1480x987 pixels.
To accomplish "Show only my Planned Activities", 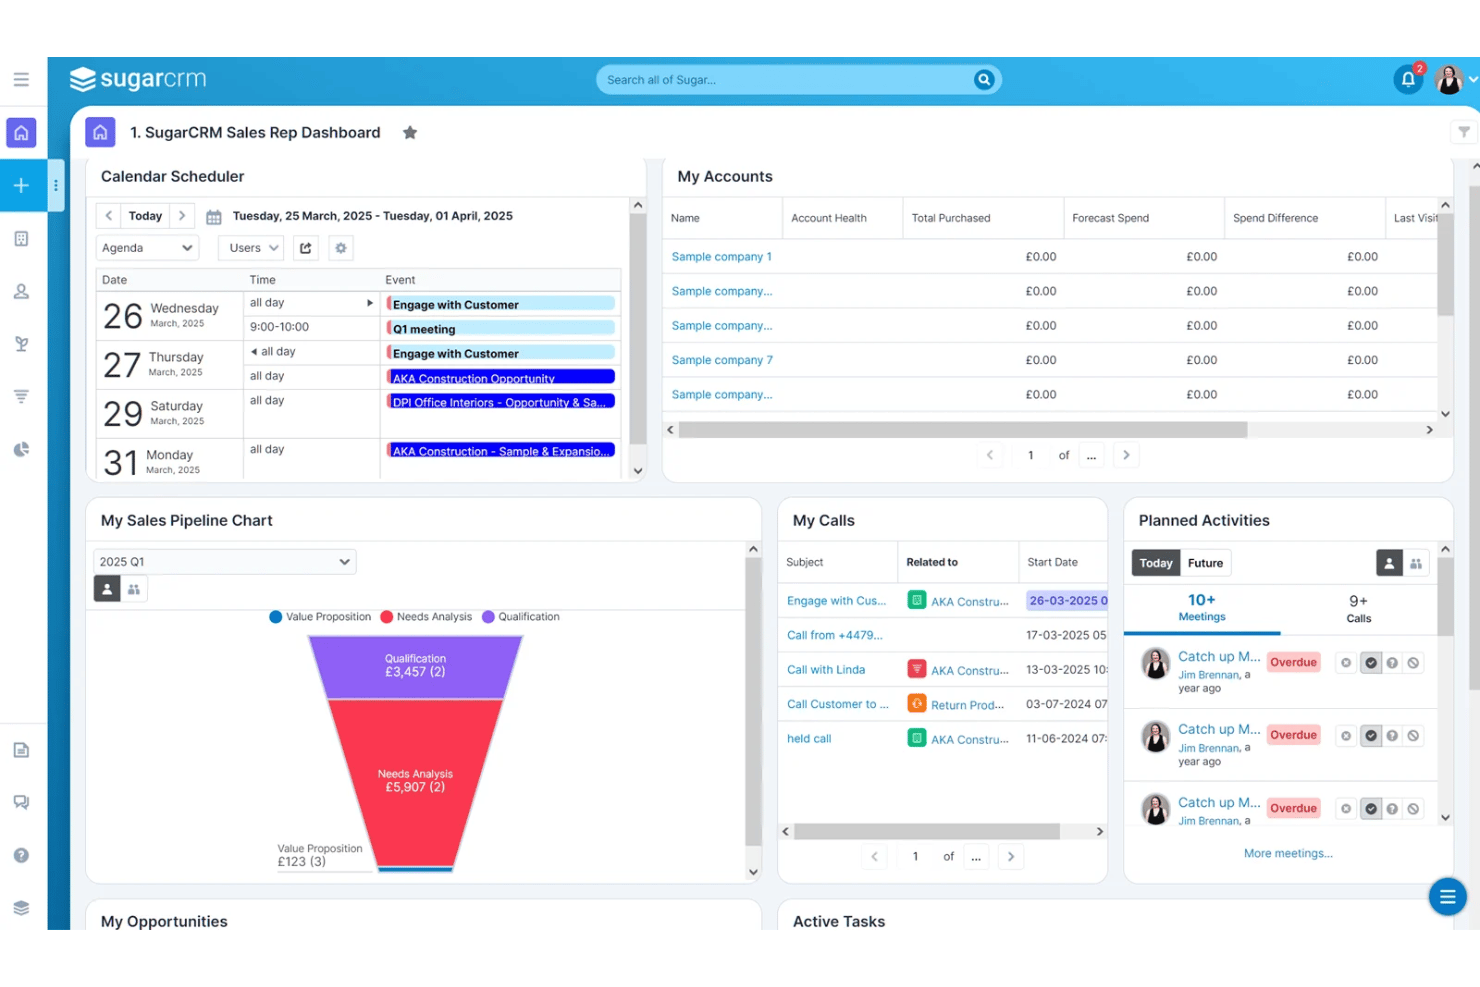I will pos(1389,563).
